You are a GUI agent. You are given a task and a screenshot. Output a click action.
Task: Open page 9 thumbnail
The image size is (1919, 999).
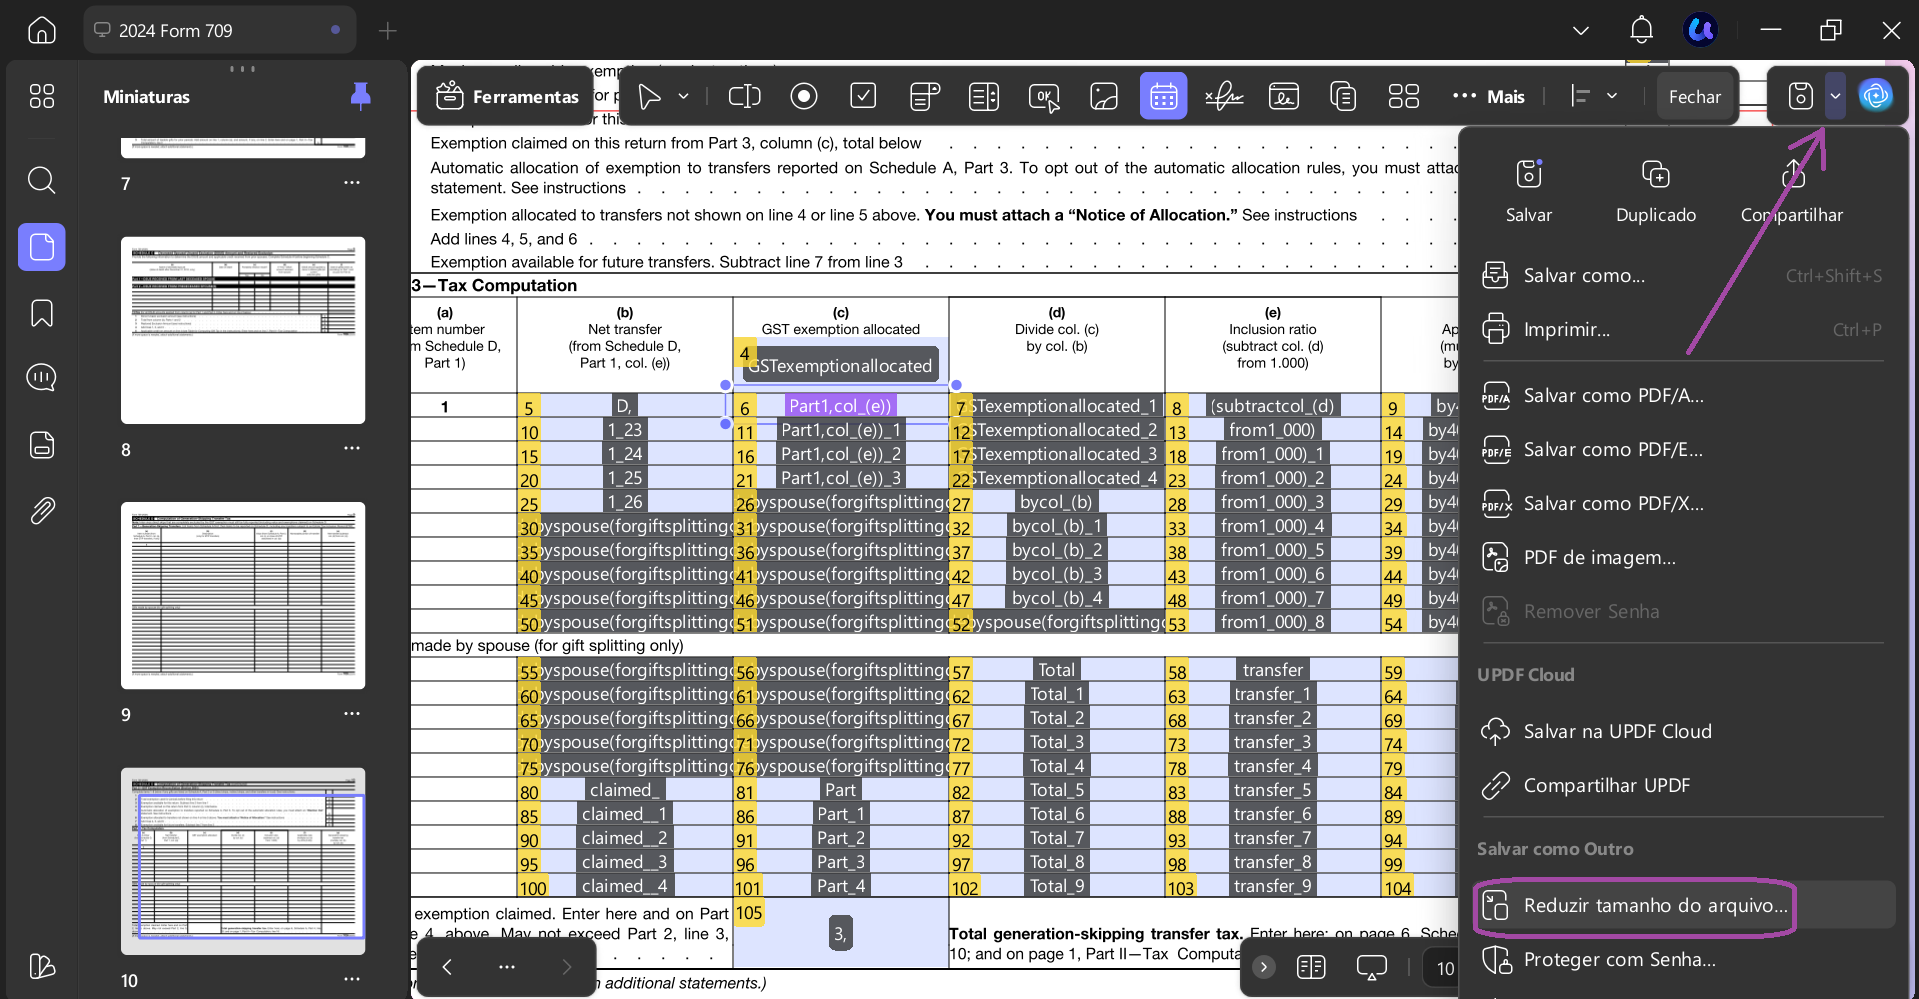pos(243,595)
